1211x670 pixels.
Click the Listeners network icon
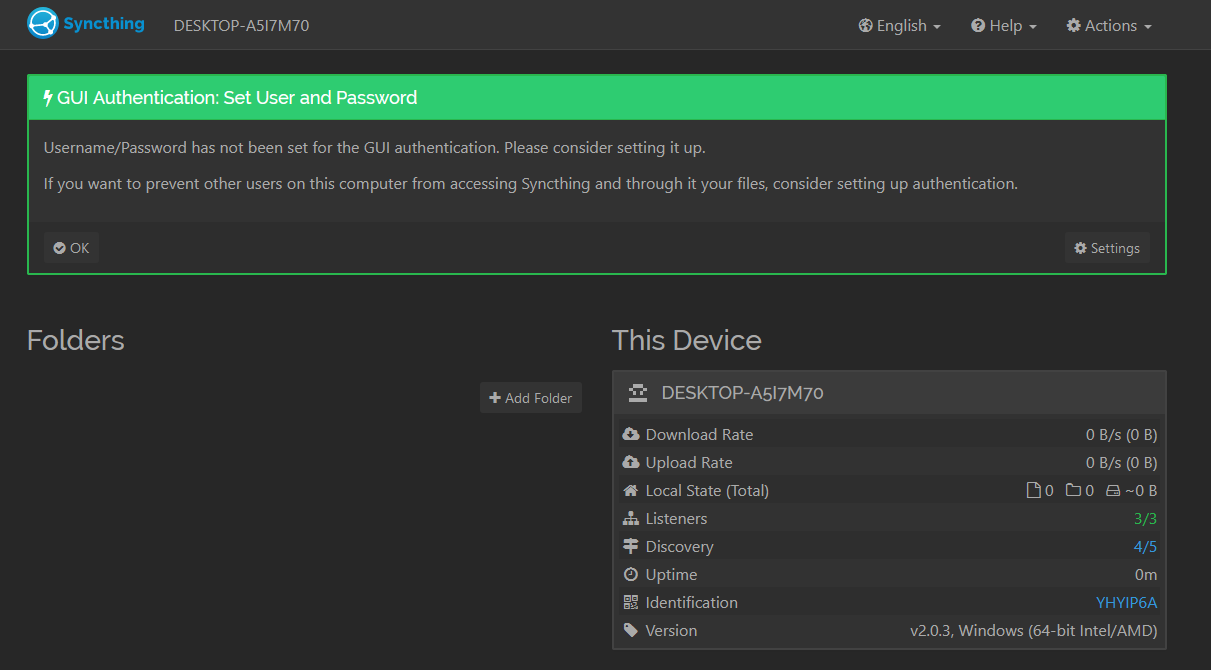click(631, 519)
